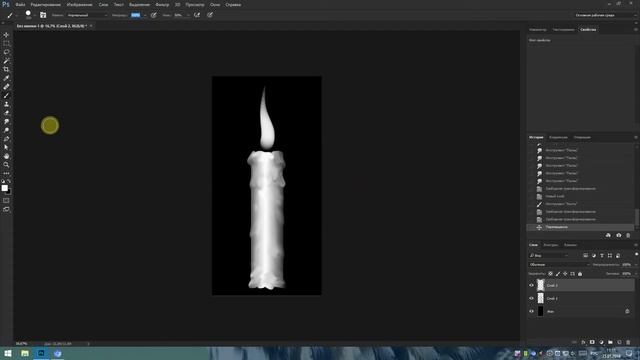Toggle pressure for opacity icon
640x360 pixels.
153,15
